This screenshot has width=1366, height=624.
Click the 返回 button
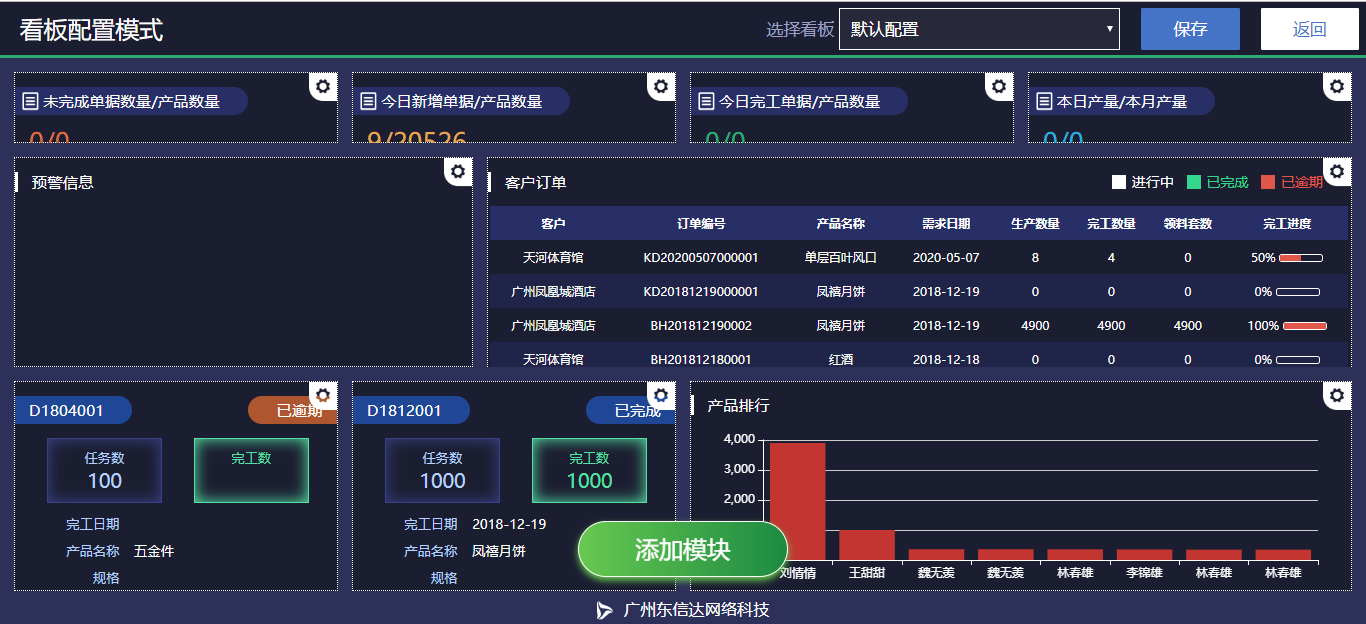pyautogui.click(x=1309, y=28)
